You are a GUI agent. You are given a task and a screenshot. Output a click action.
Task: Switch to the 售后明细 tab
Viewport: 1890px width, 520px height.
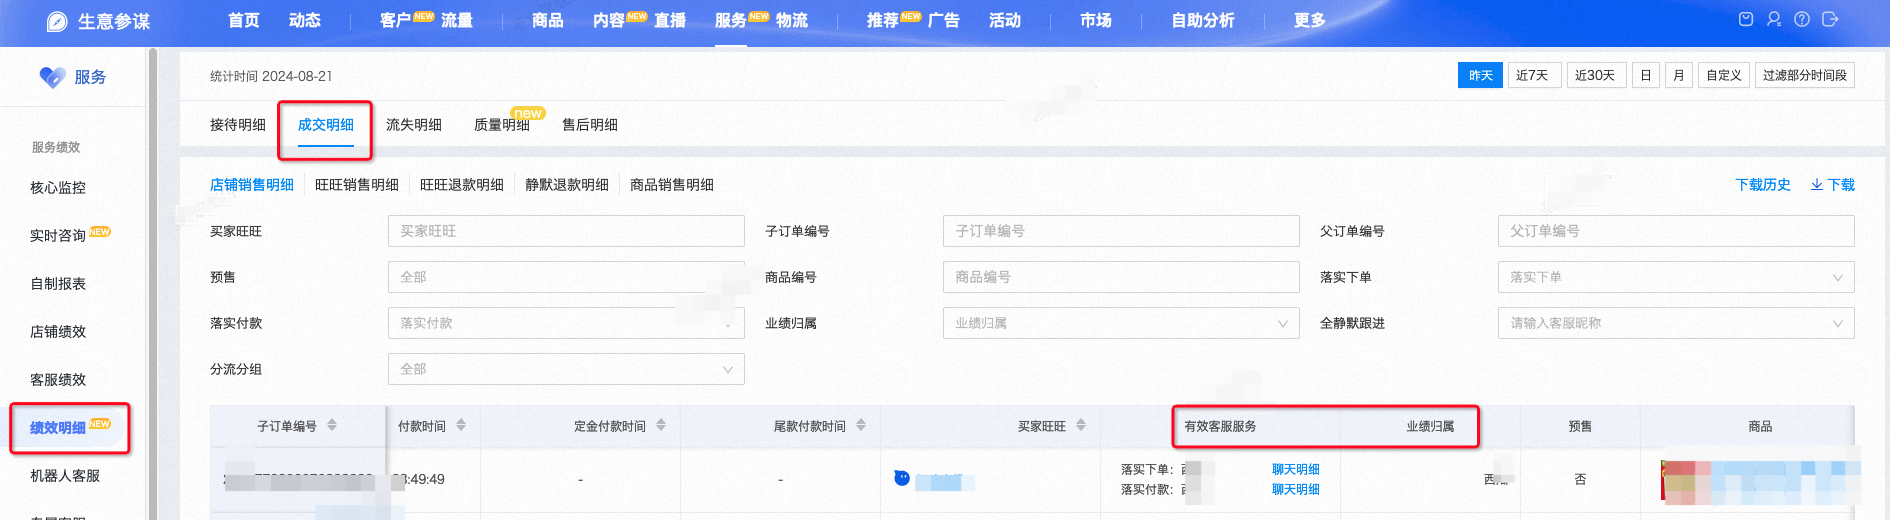[x=590, y=125]
